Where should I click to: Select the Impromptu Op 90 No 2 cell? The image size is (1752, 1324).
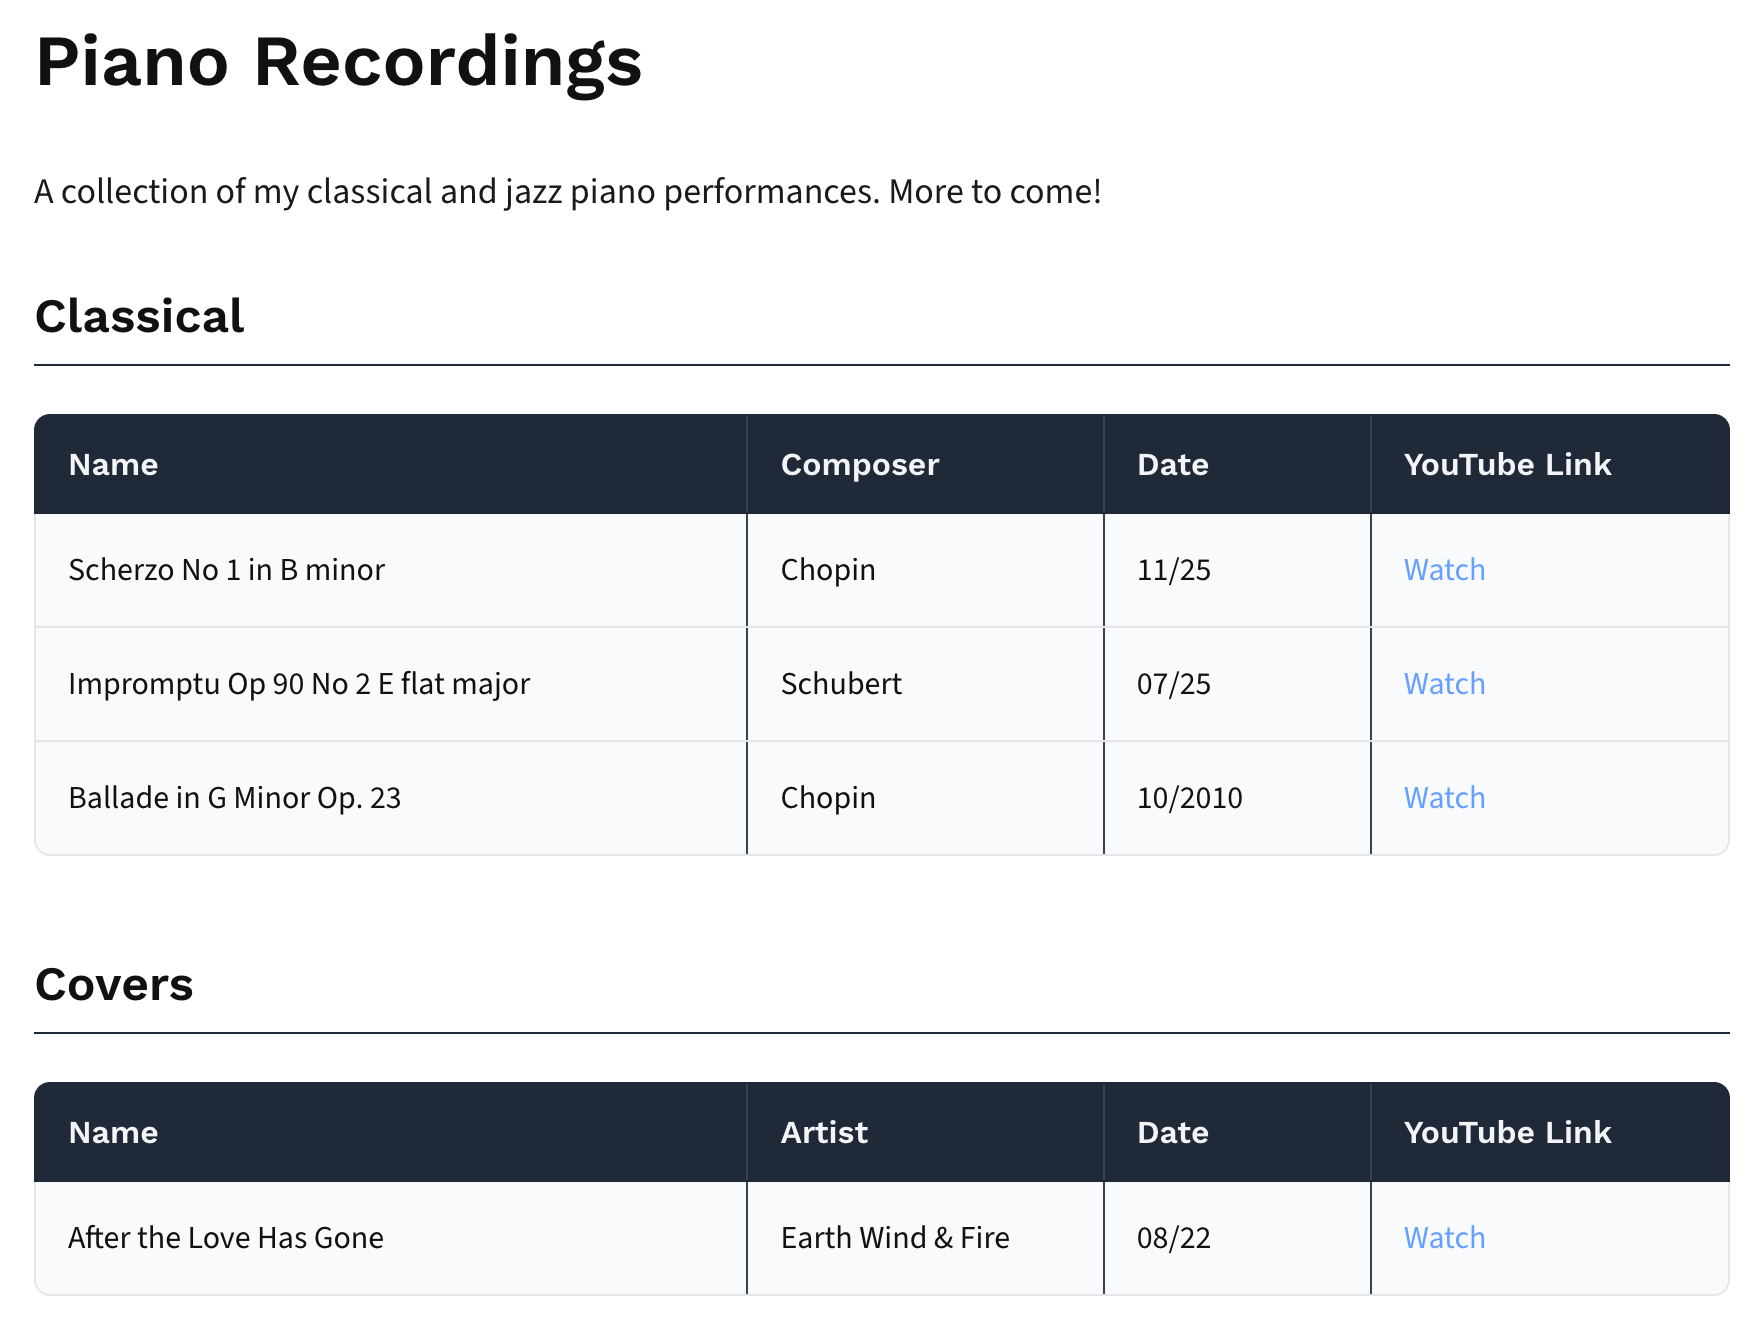coord(299,684)
